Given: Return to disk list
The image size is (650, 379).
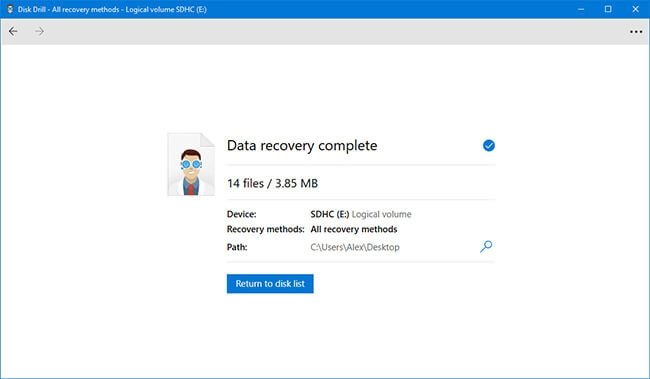Looking at the screenshot, I should click(x=270, y=284).
